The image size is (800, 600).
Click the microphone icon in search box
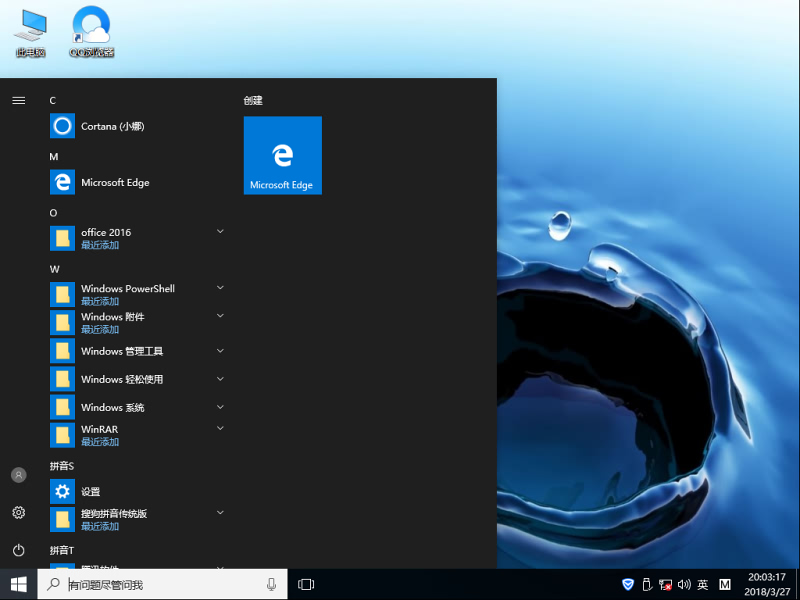(271, 585)
